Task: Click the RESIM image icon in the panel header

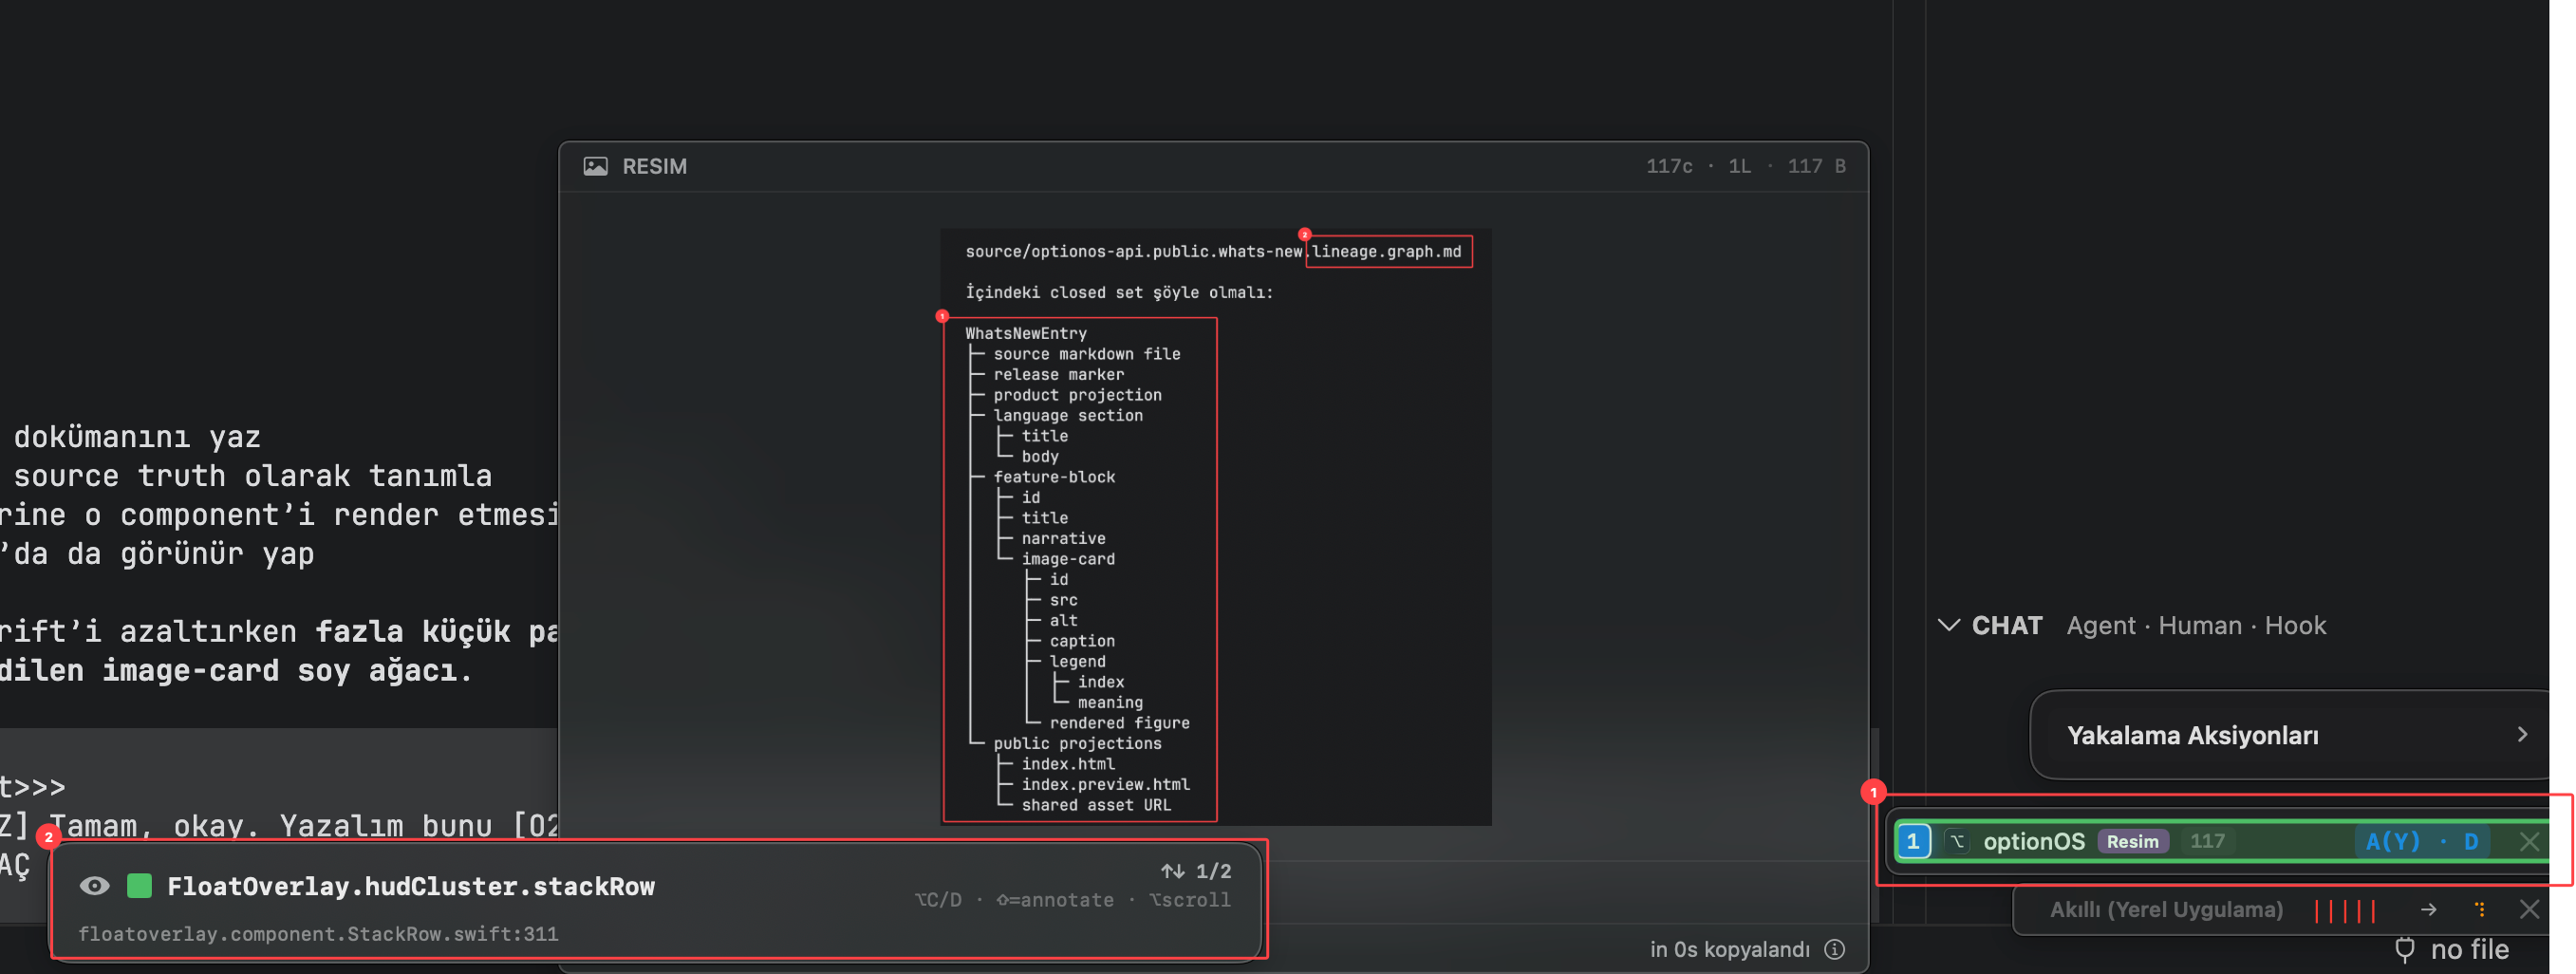Action: pos(595,166)
